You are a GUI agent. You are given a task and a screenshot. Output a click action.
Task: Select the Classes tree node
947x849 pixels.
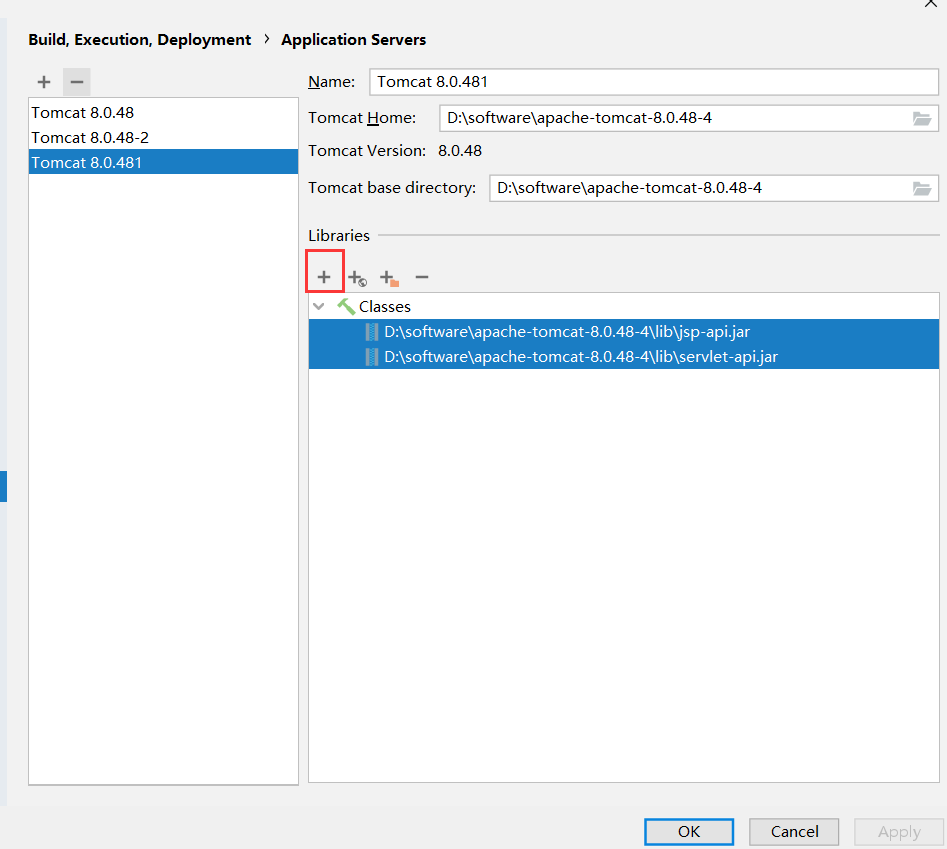pyautogui.click(x=624, y=307)
